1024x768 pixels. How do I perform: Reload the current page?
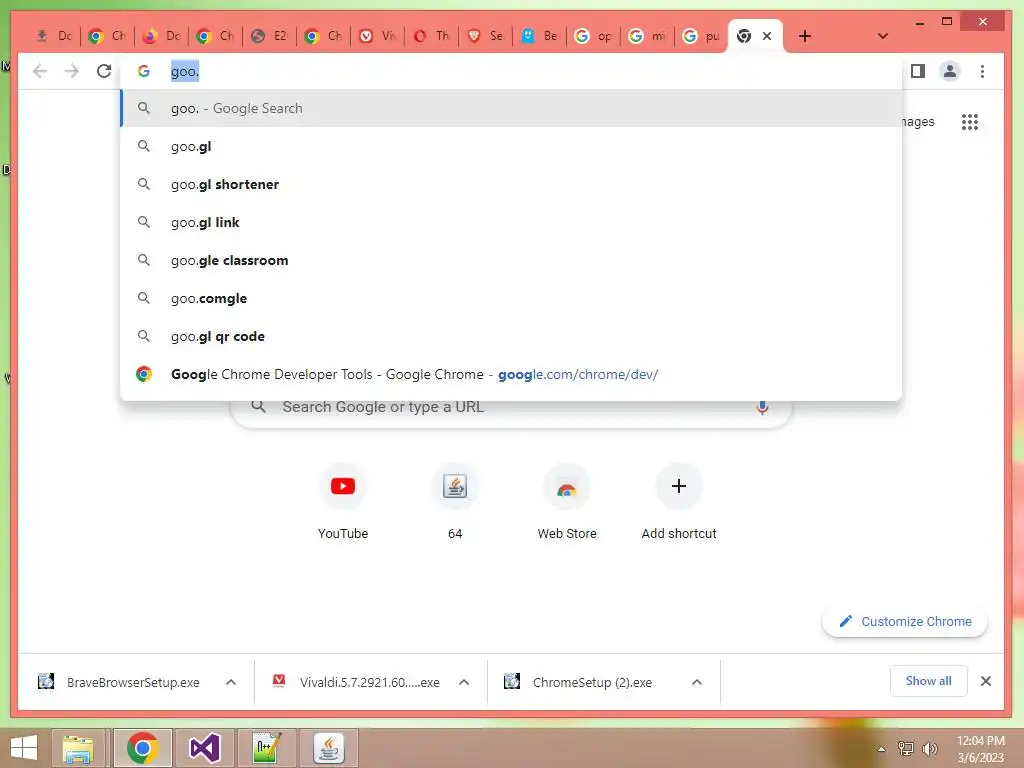tap(104, 71)
